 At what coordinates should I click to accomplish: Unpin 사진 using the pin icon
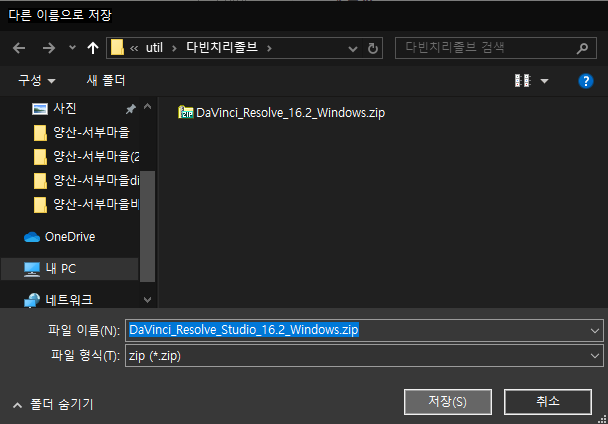click(x=131, y=109)
